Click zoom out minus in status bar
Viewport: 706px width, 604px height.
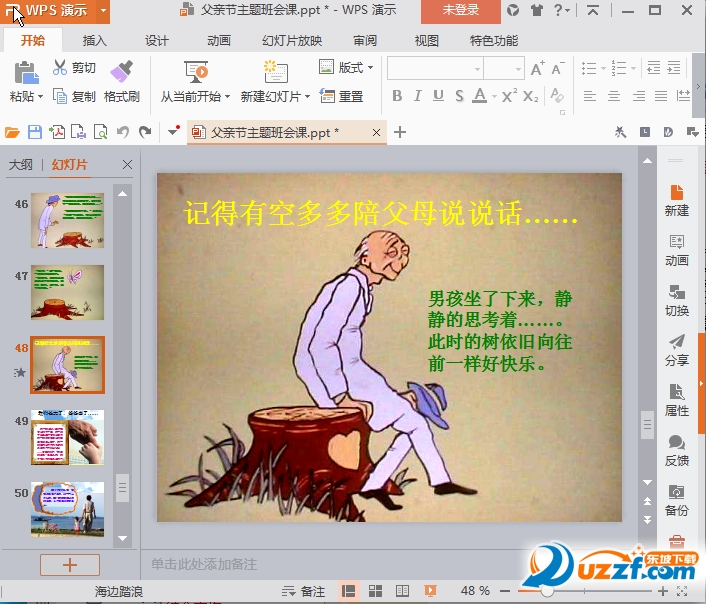tap(505, 591)
